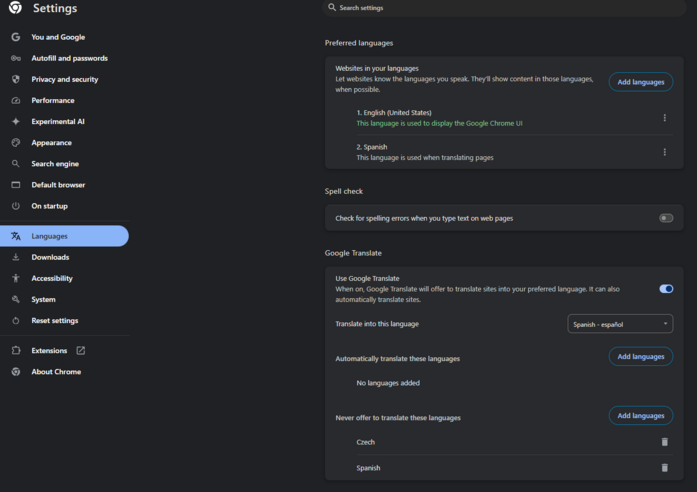Viewport: 697px width, 492px height.
Task: Open System settings section
Action: click(44, 299)
